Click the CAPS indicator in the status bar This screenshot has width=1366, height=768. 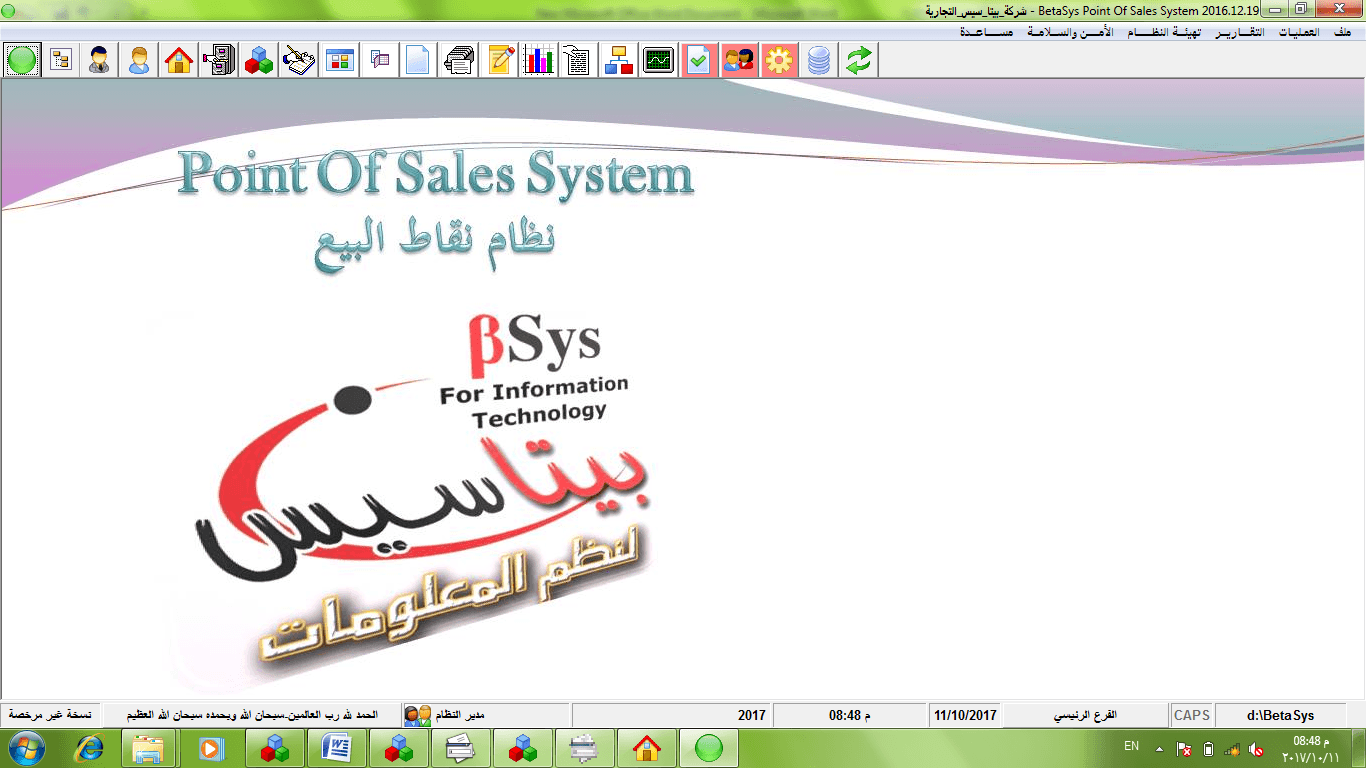pos(1192,715)
